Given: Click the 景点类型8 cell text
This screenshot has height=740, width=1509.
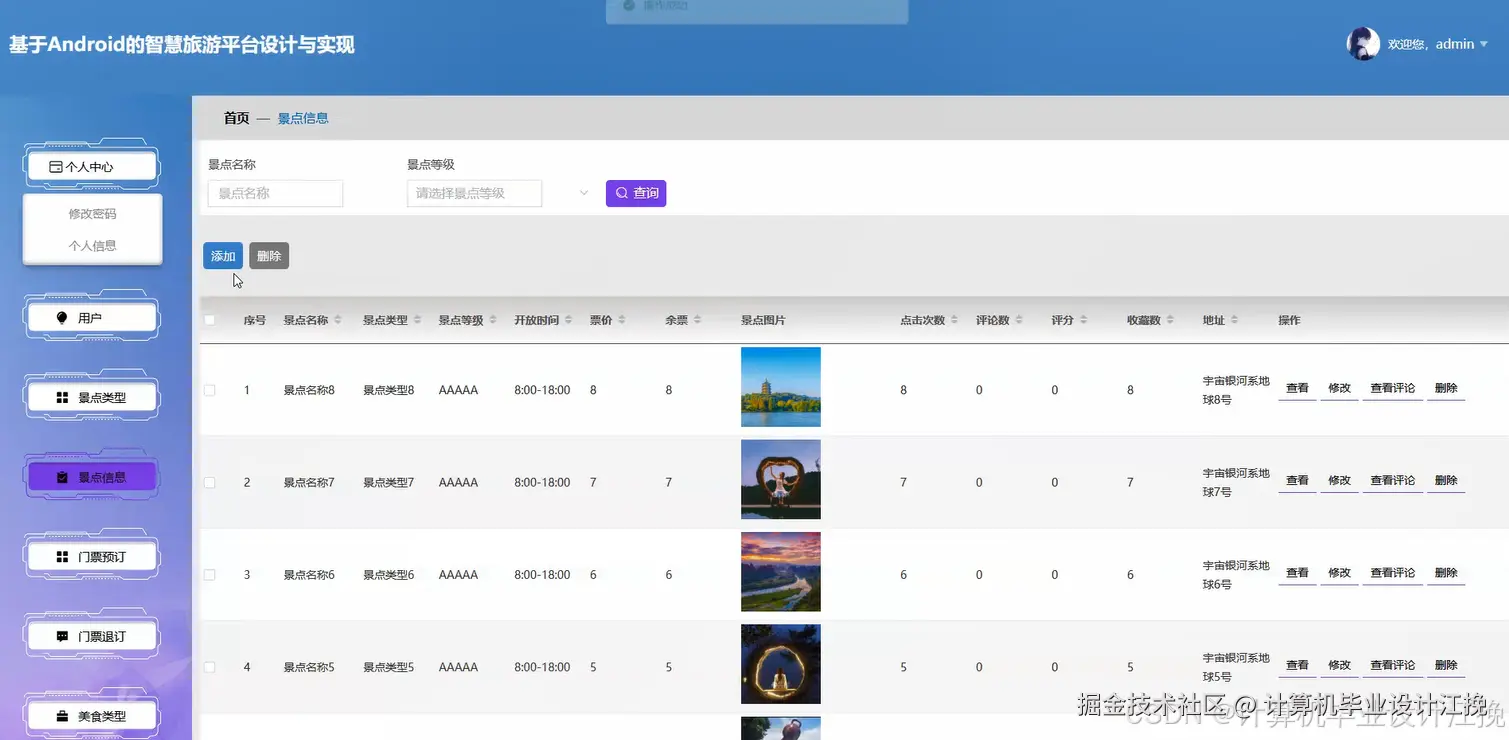Looking at the screenshot, I should click(x=388, y=390).
